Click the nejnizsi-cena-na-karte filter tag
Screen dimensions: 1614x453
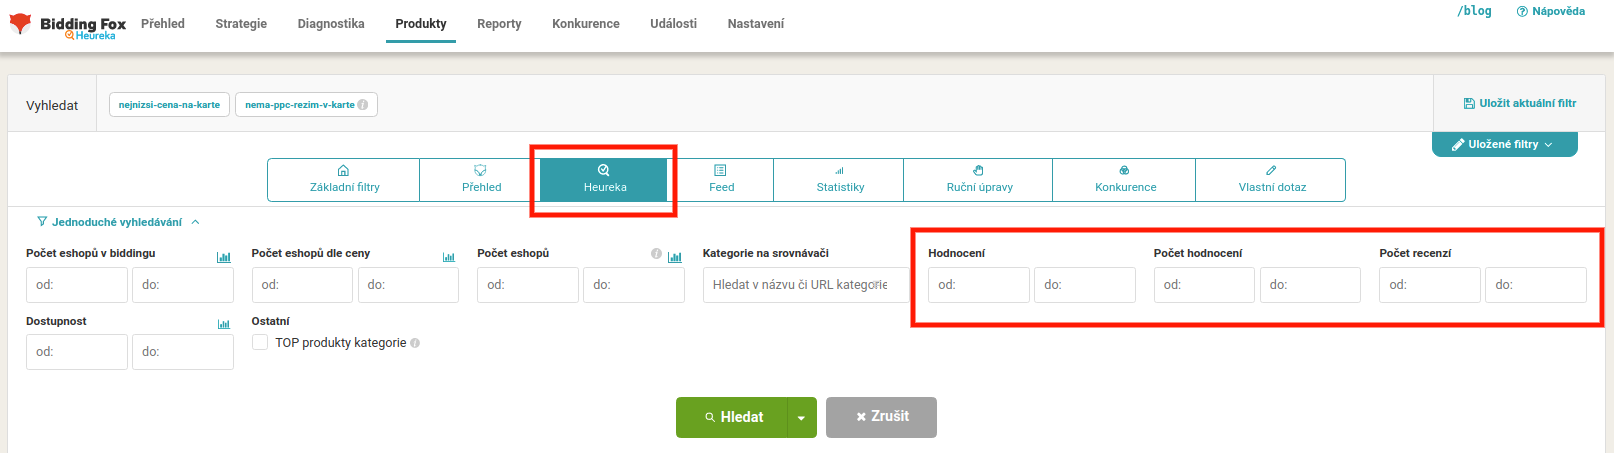point(169,105)
